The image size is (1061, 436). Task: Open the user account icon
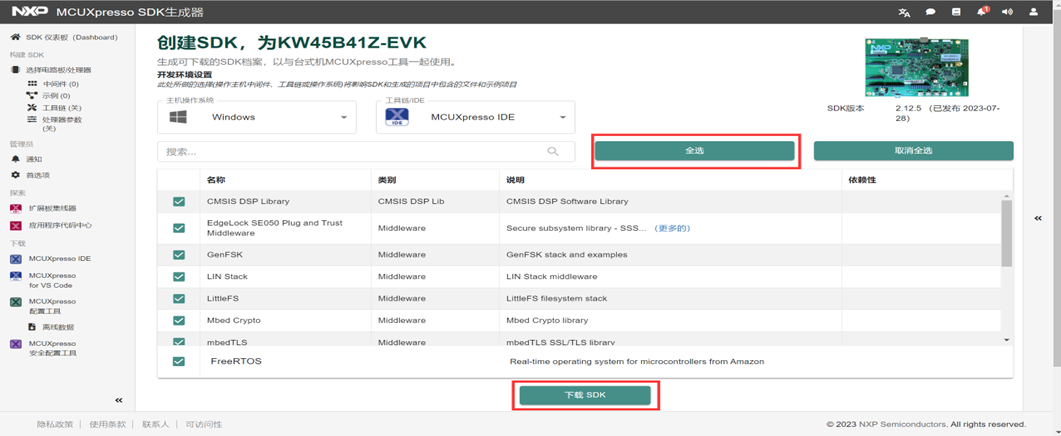coord(1033,12)
